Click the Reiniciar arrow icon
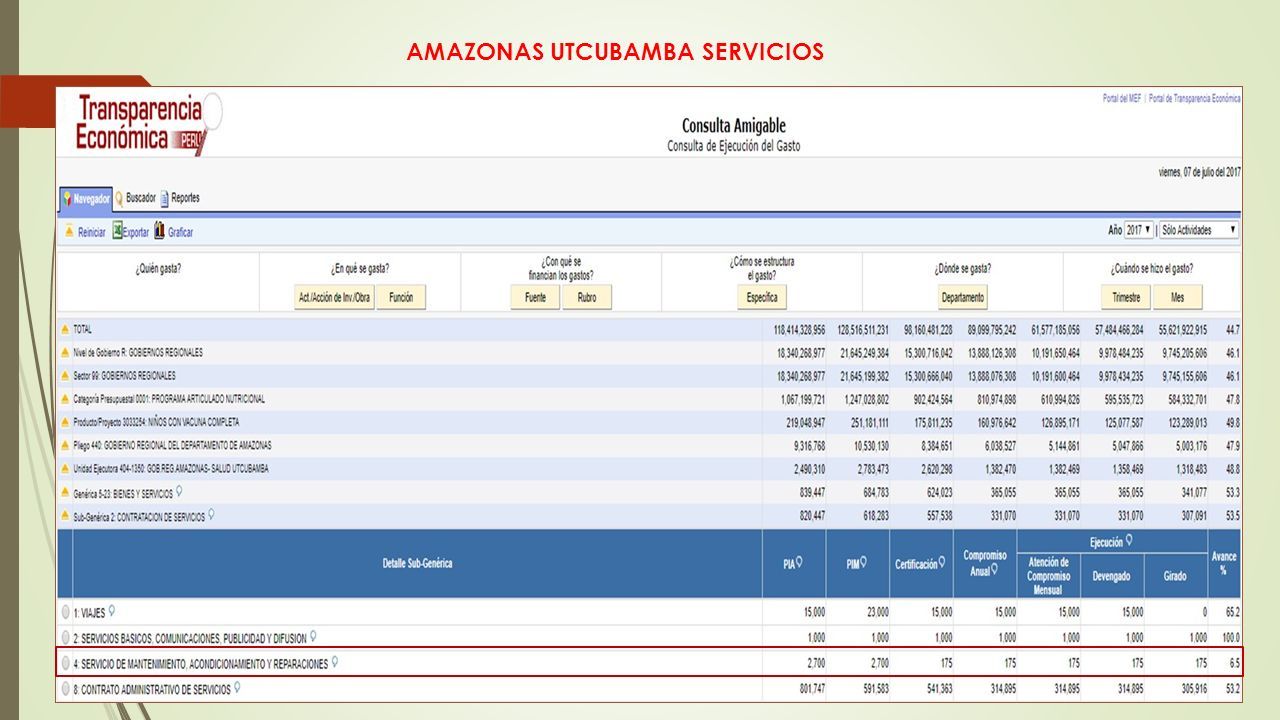This screenshot has width=1280, height=720. pyautogui.click(x=69, y=231)
